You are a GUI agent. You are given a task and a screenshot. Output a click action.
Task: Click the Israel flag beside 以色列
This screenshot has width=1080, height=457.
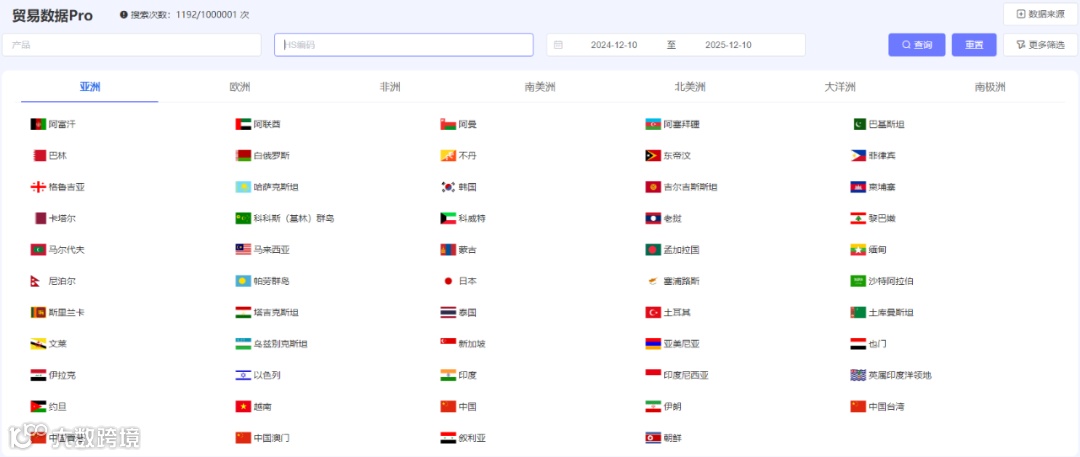click(x=242, y=375)
